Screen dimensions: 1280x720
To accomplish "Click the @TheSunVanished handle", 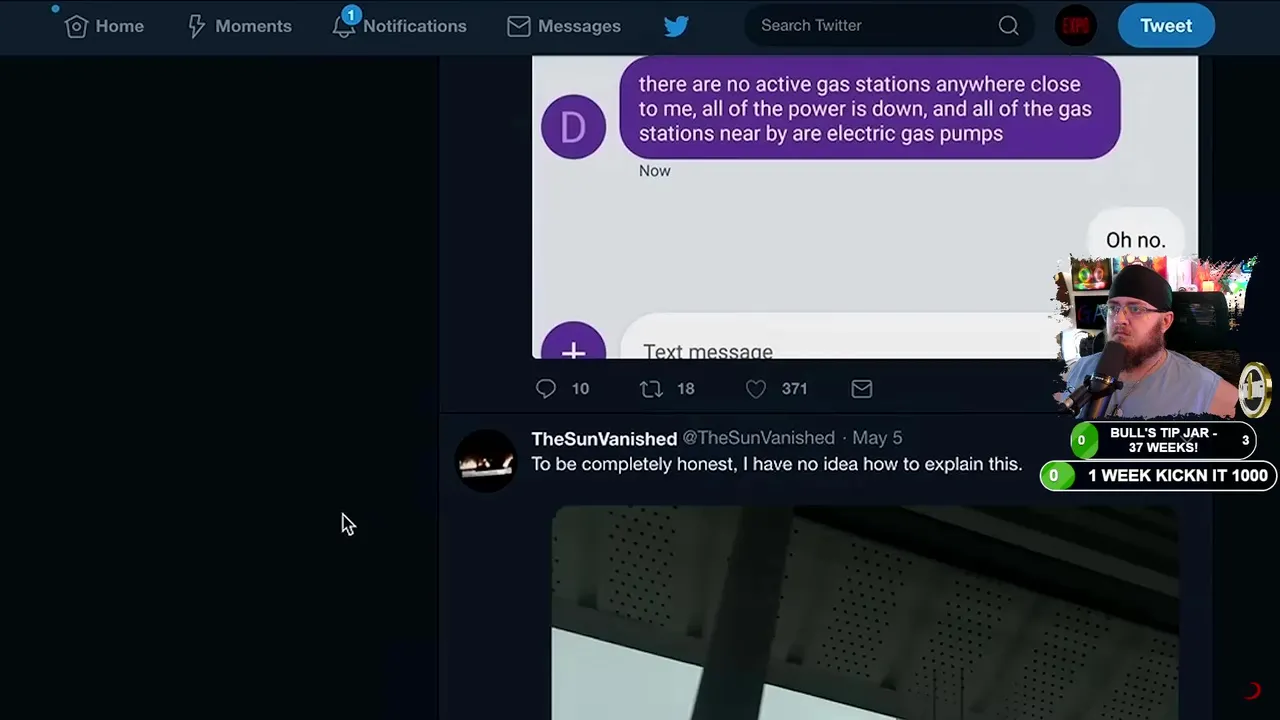I will (758, 438).
